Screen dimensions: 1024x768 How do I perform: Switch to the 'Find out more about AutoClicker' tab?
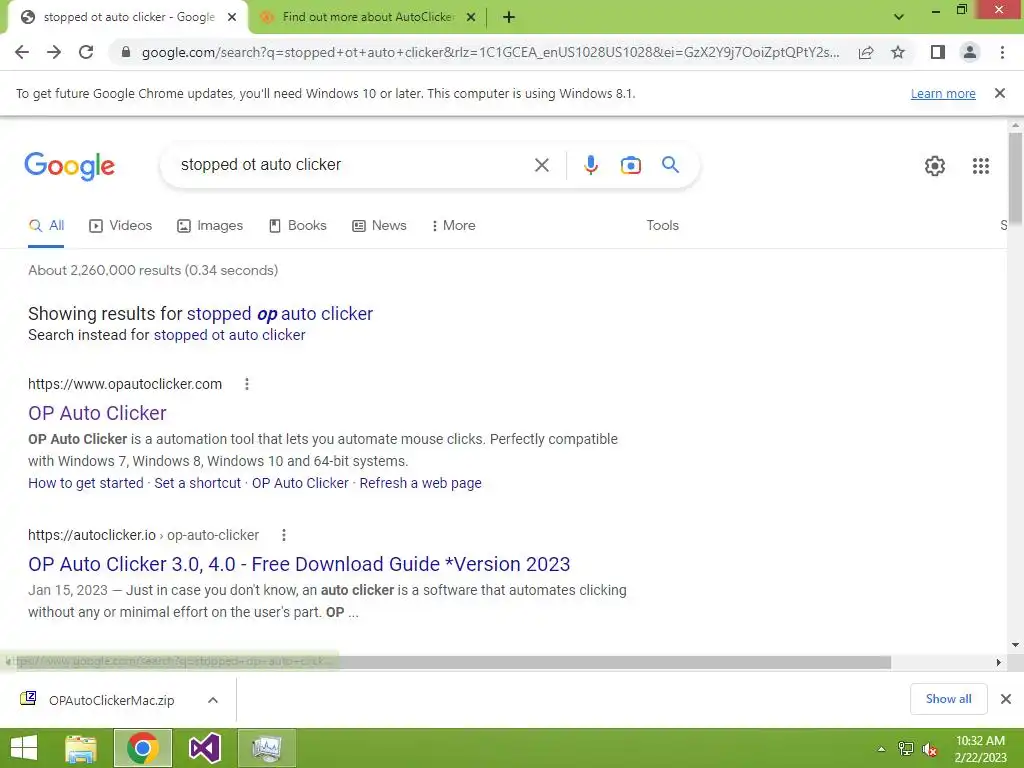click(368, 18)
